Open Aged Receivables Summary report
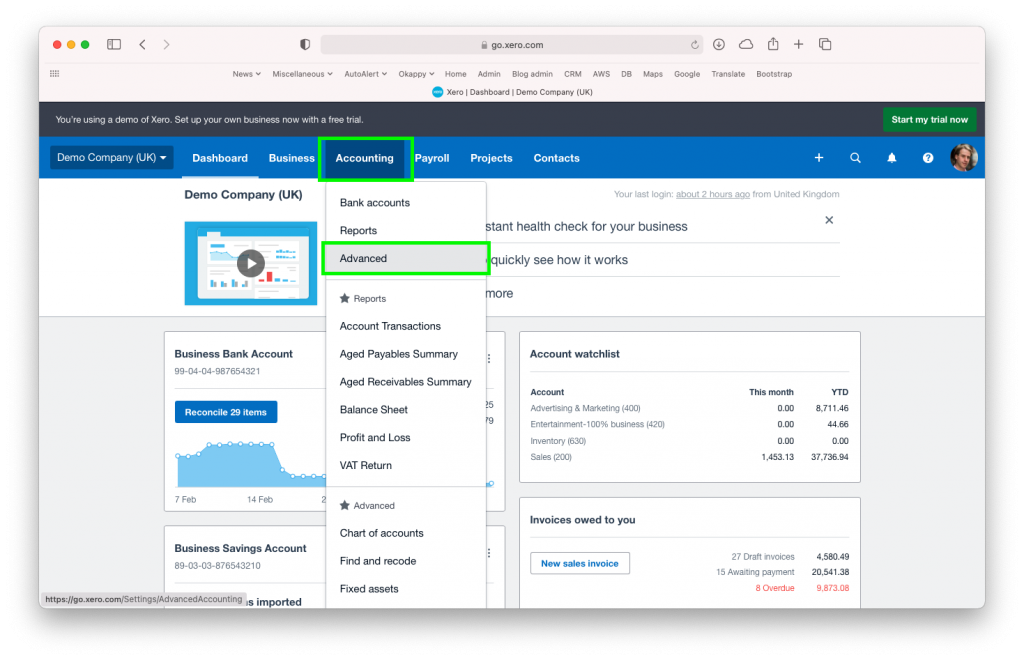 coord(406,382)
